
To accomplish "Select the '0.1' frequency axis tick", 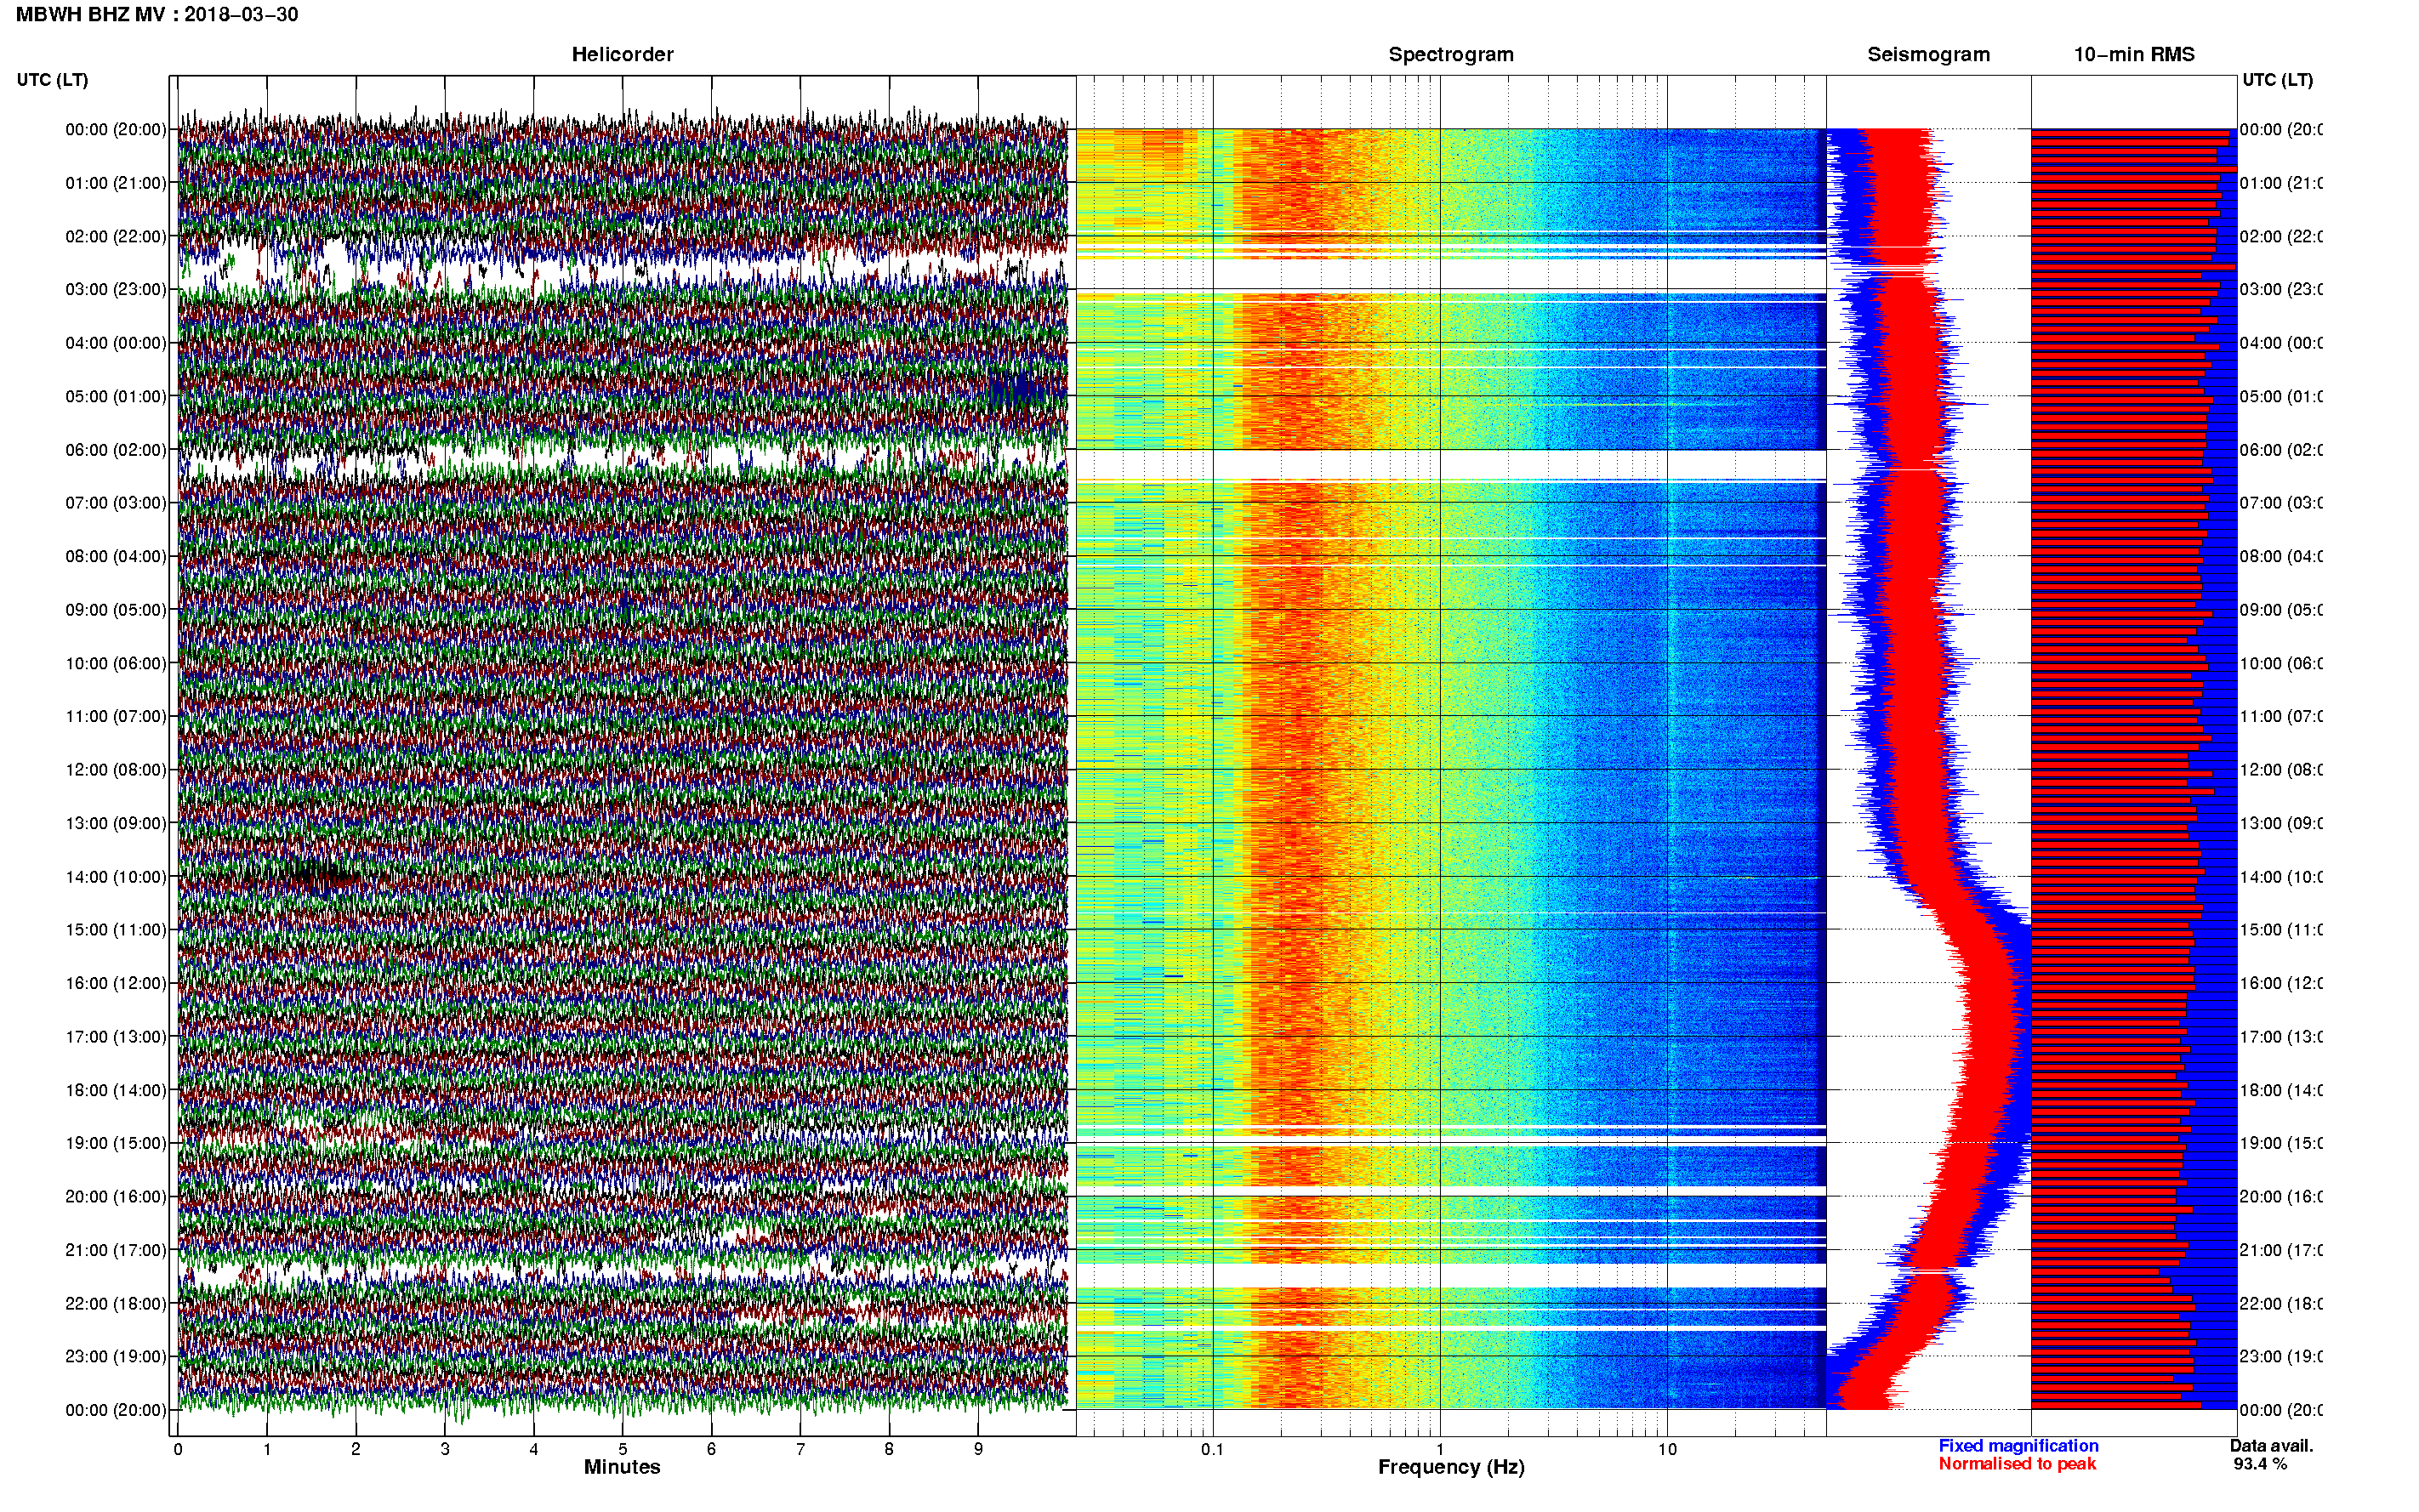I will 1212,1449.
